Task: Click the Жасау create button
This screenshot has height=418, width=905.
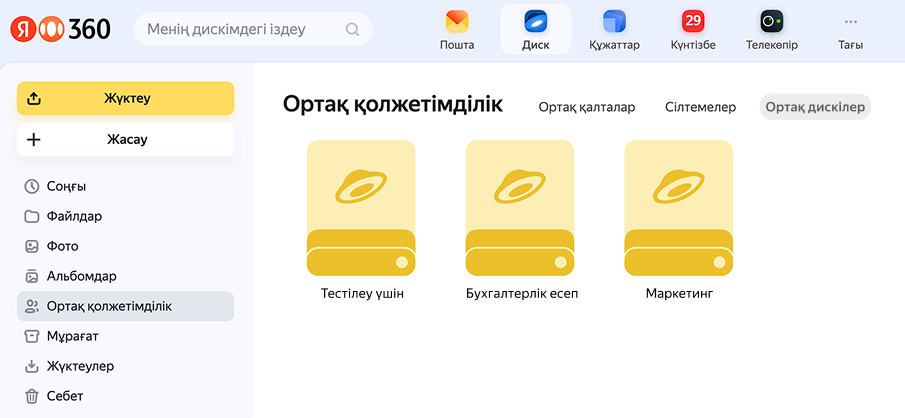Action: coord(126,140)
